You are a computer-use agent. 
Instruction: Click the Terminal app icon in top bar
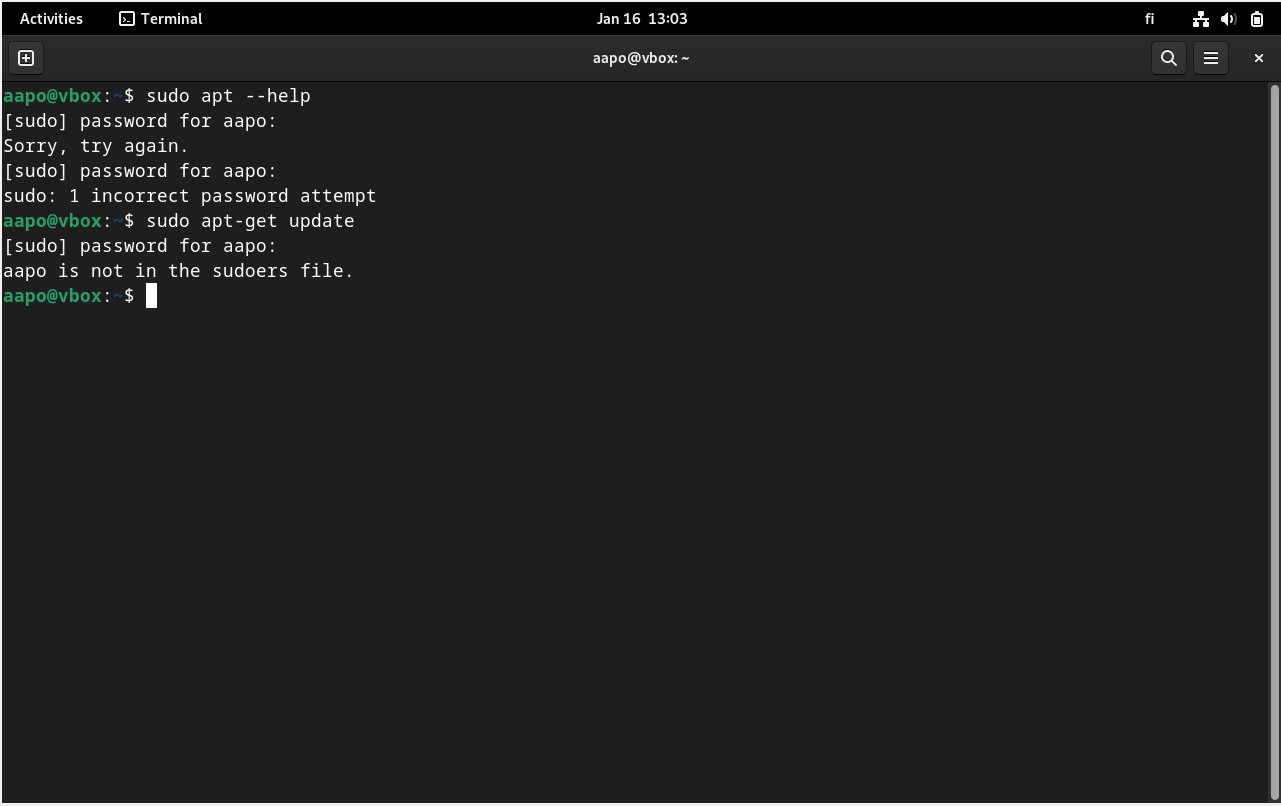(127, 19)
